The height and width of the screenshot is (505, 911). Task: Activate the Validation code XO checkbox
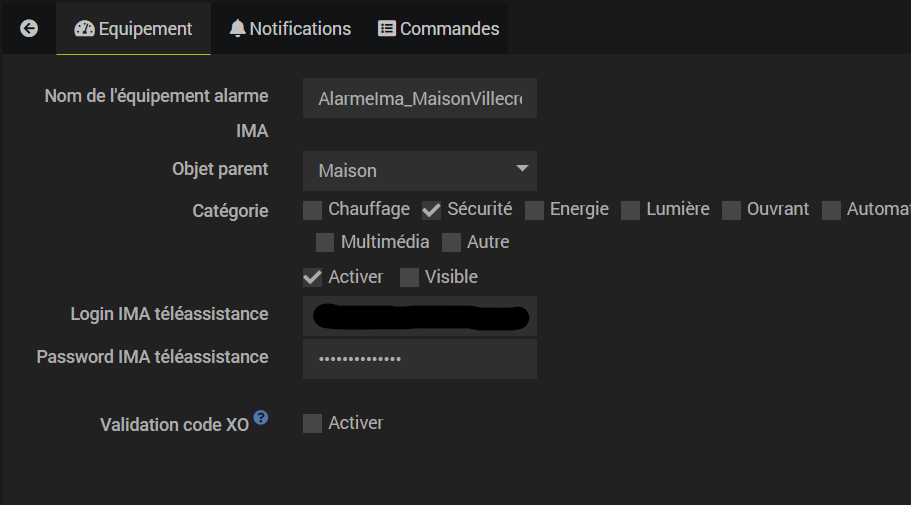coord(313,423)
